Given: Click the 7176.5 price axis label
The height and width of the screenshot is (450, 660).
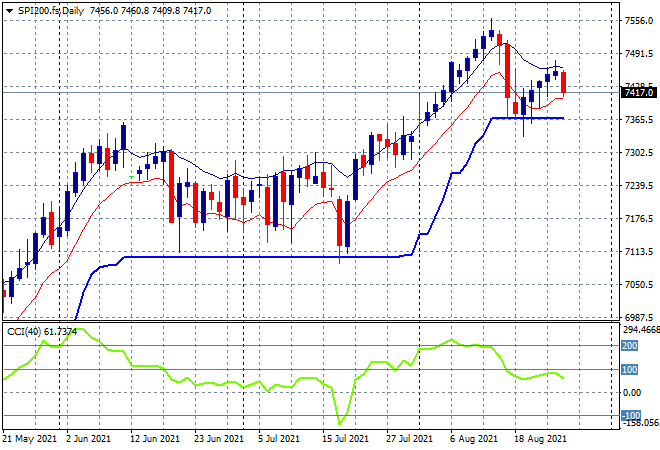Looking at the screenshot, I should [639, 218].
